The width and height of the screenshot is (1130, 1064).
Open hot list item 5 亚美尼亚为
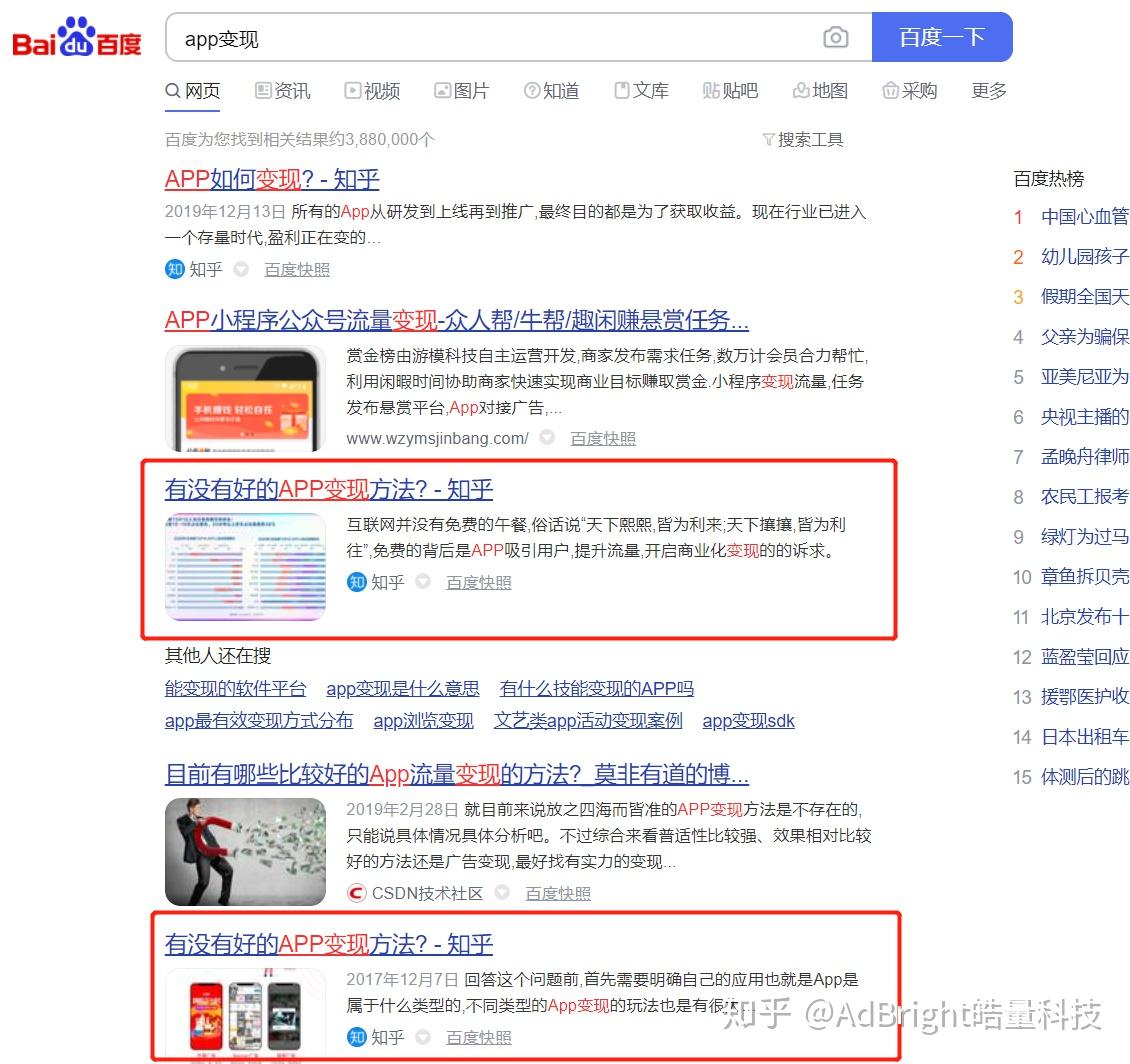[x=1085, y=376]
